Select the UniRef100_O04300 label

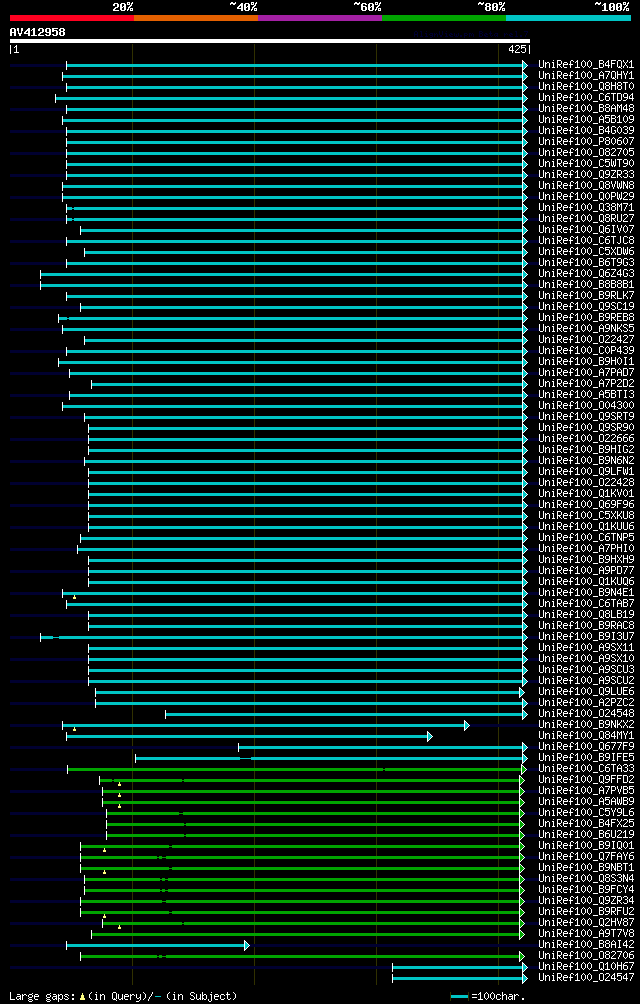click(x=586, y=405)
